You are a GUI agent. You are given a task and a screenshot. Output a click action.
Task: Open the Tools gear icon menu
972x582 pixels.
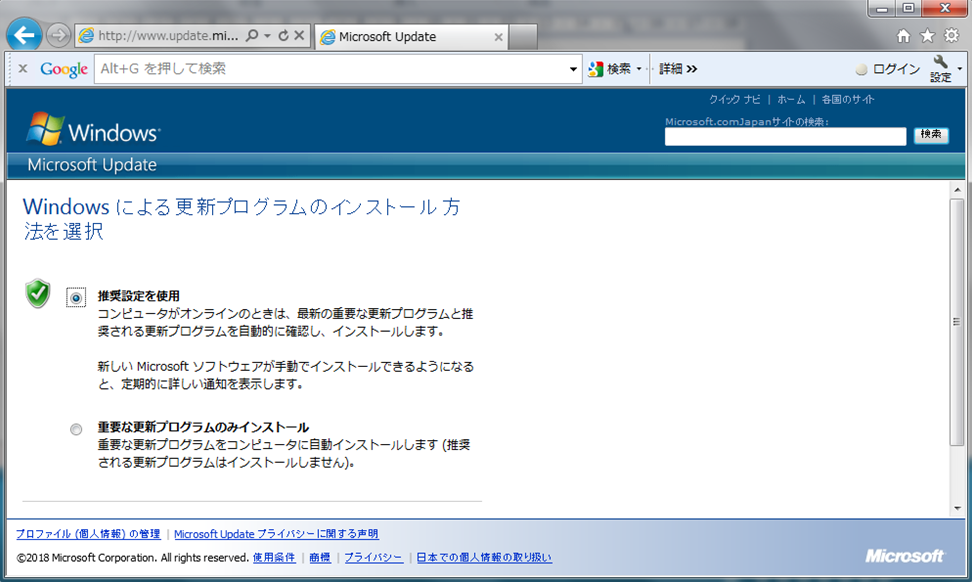pyautogui.click(x=952, y=35)
